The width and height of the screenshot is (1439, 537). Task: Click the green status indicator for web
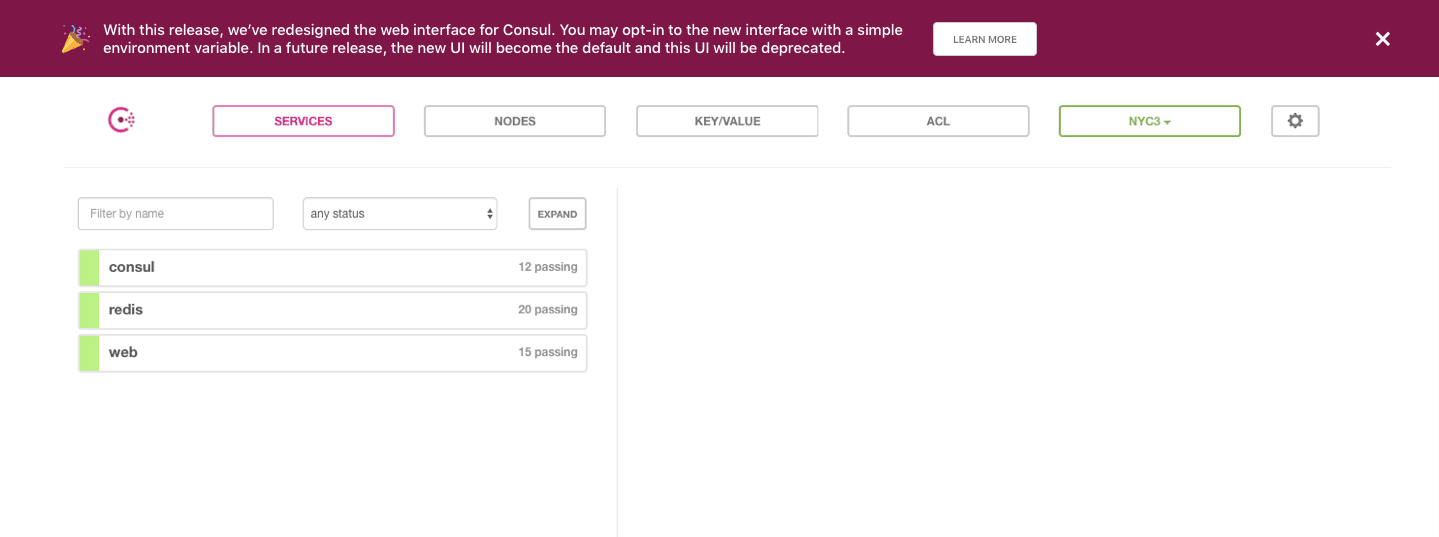[89, 353]
